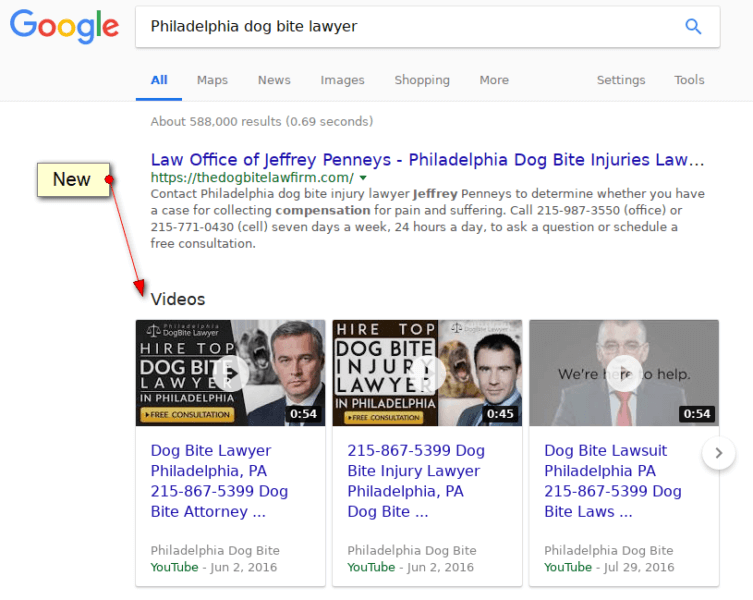Click About 588,000 results text
The height and width of the screenshot is (600, 753).
point(262,122)
